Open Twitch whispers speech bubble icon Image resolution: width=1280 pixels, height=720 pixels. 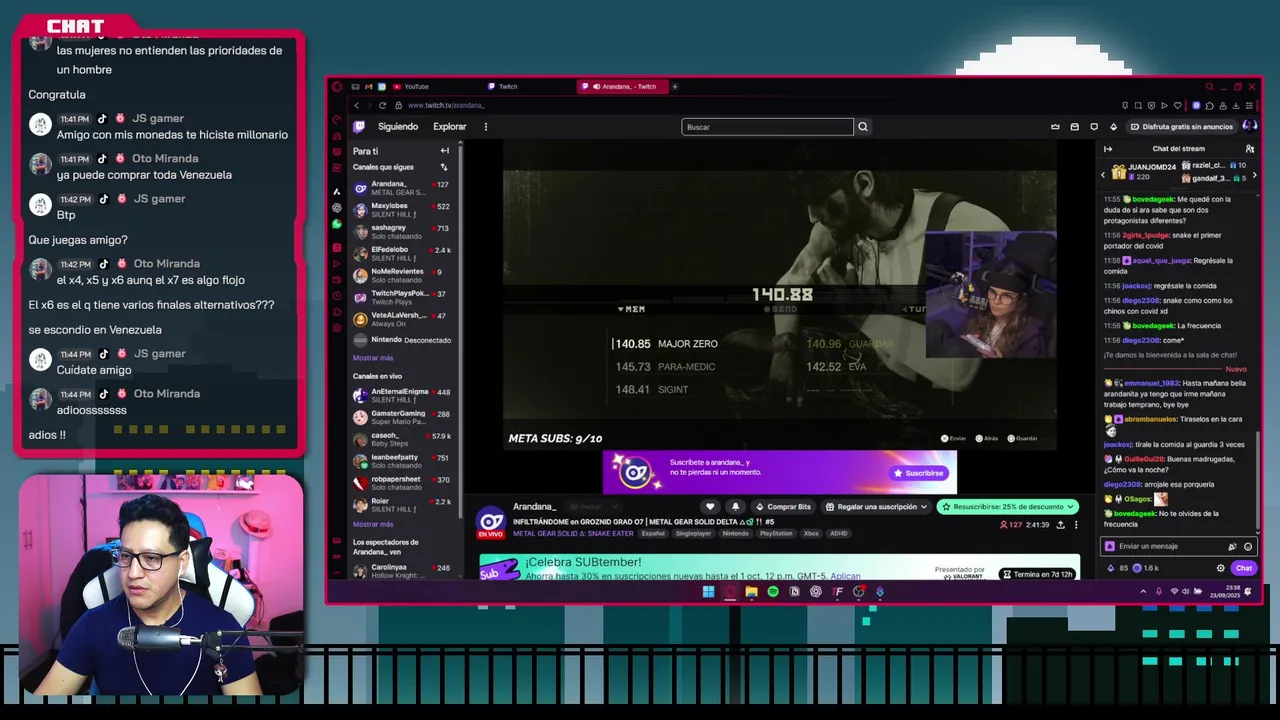1094,127
